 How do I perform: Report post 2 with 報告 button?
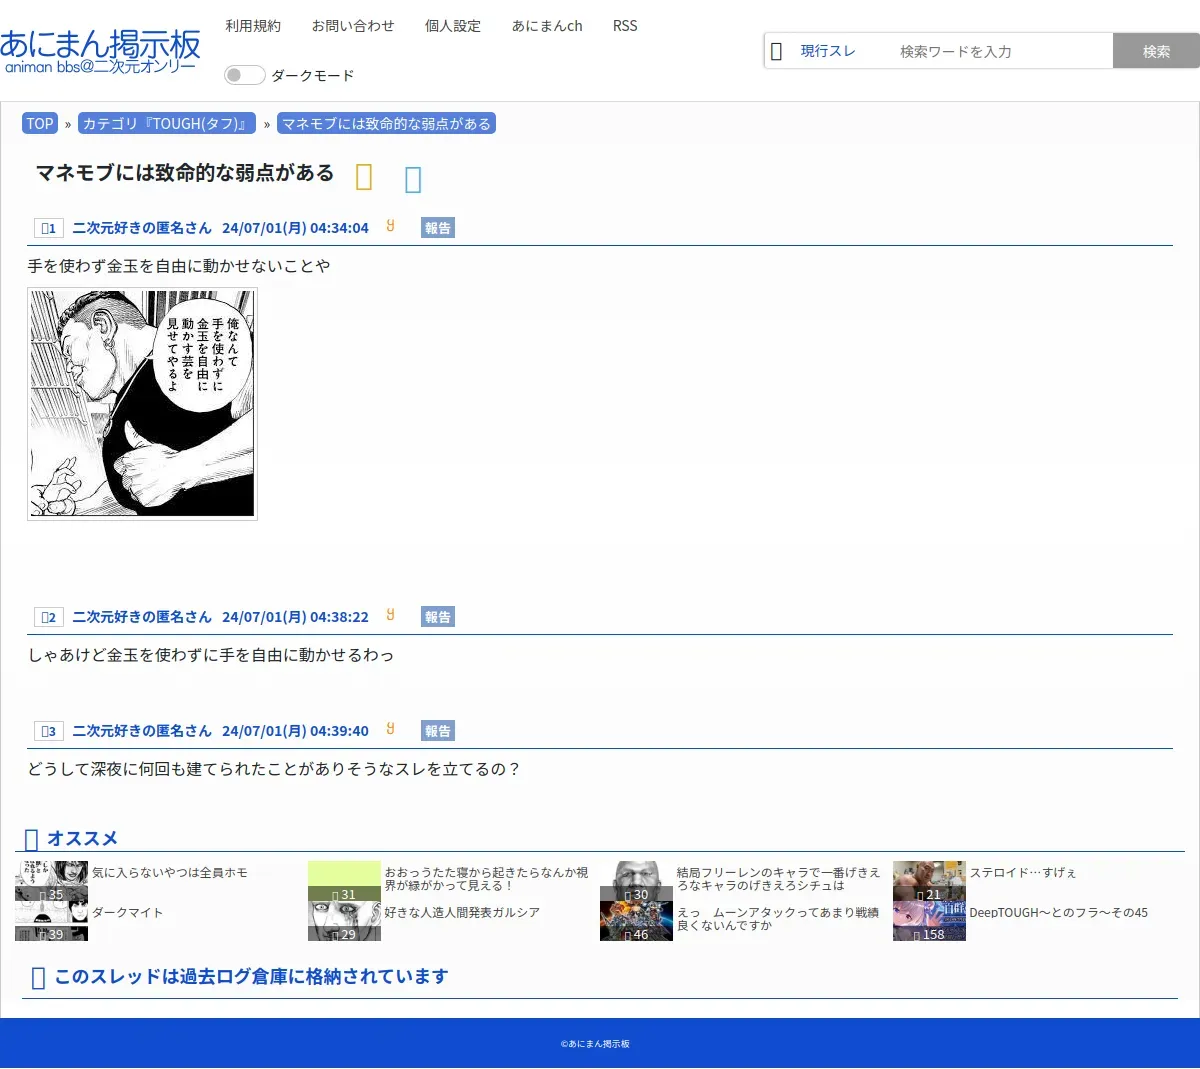pyautogui.click(x=438, y=617)
